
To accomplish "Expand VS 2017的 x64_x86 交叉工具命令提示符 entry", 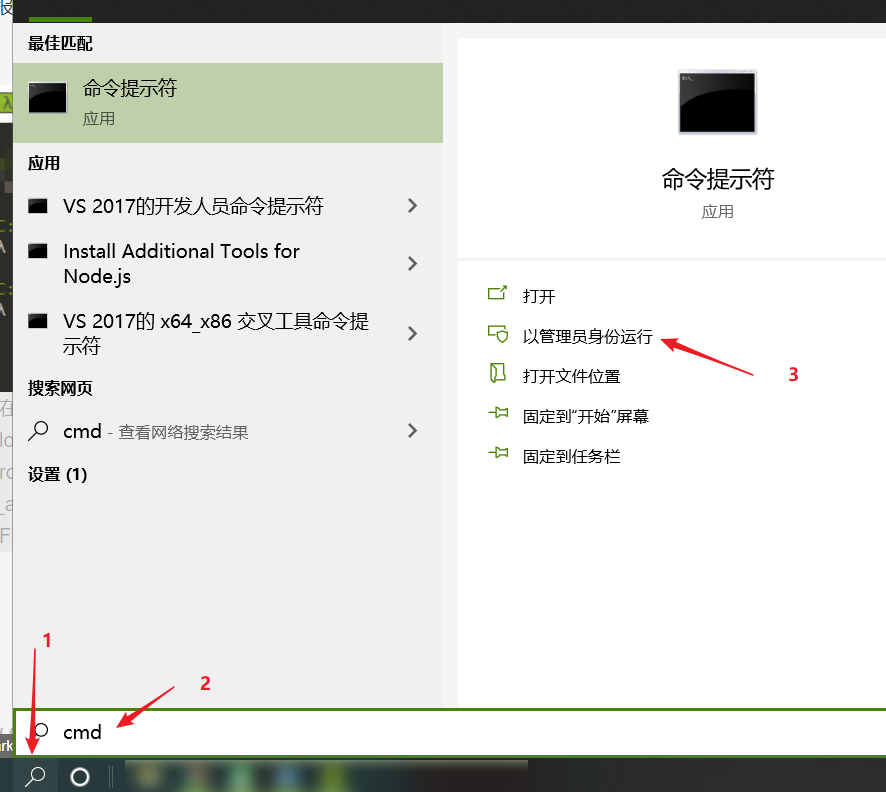I will [412, 333].
